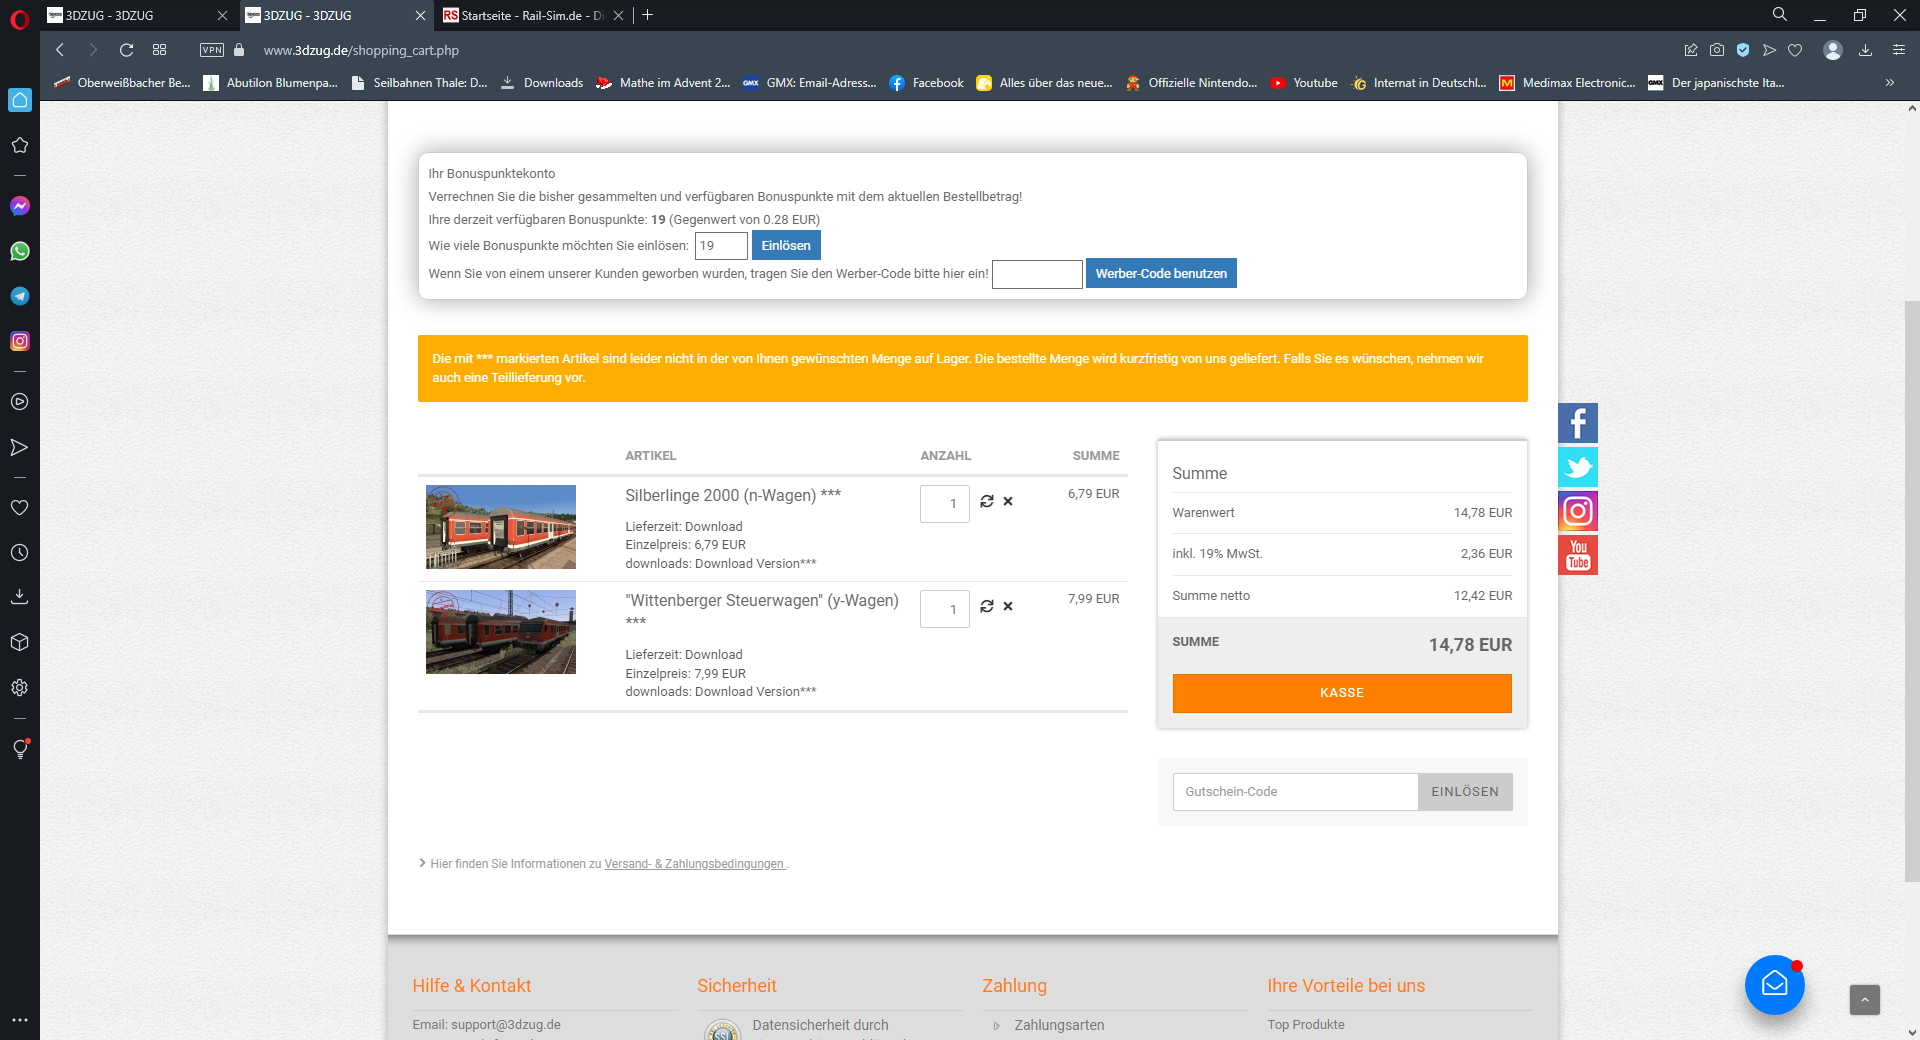The height and width of the screenshot is (1040, 1920).
Task: Open a new tab
Action: tap(648, 15)
